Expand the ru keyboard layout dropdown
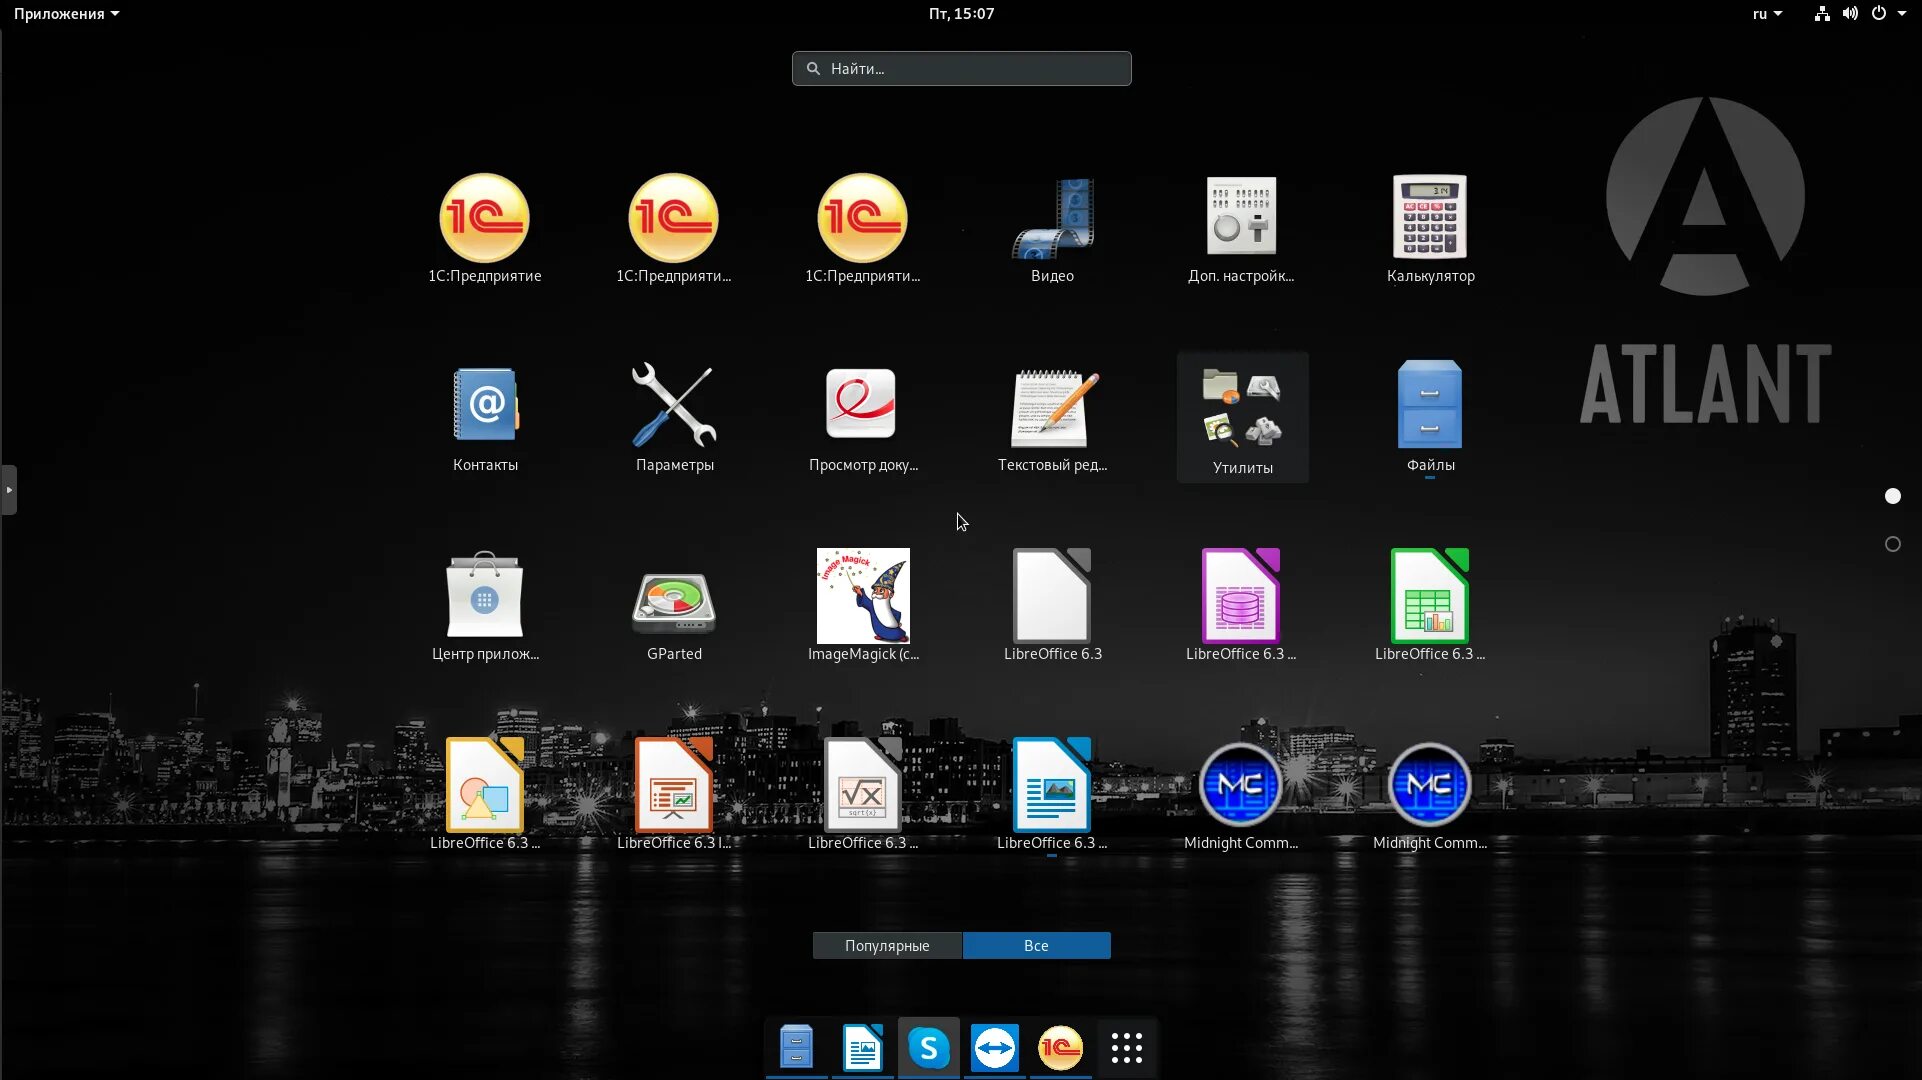Screen dimensions: 1922x1080 tap(1767, 14)
